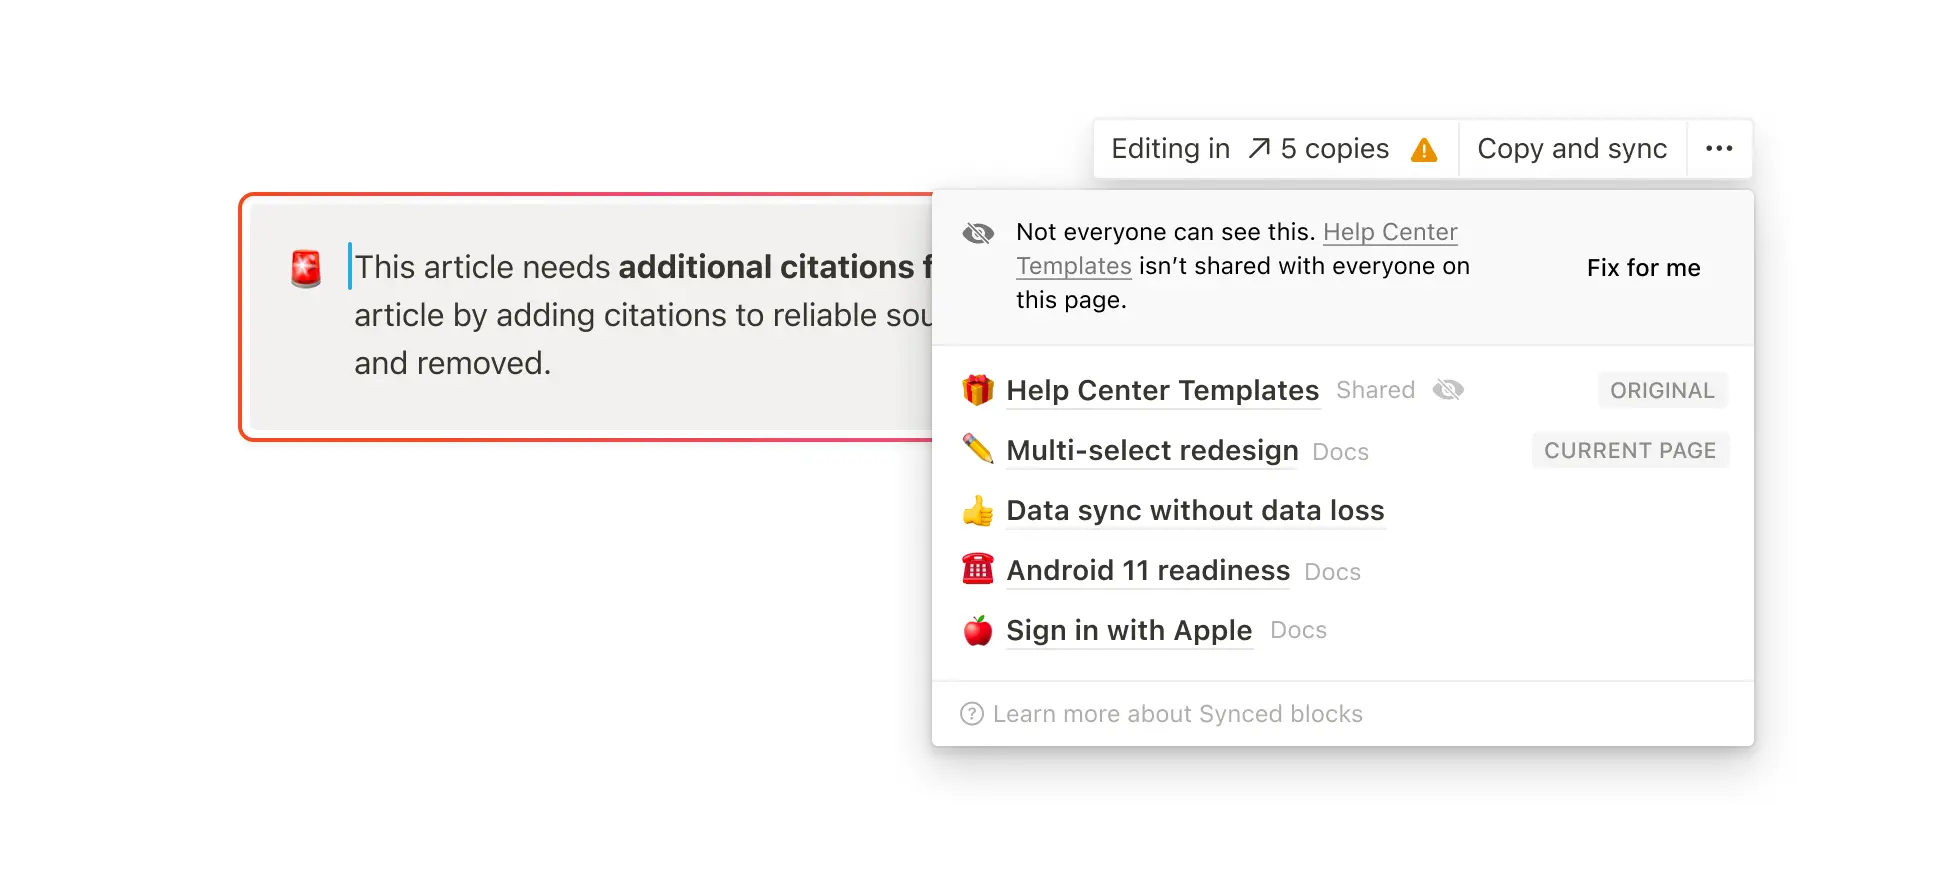Click the question mark icon near Learn more
The height and width of the screenshot is (892, 1954).
[x=972, y=713]
